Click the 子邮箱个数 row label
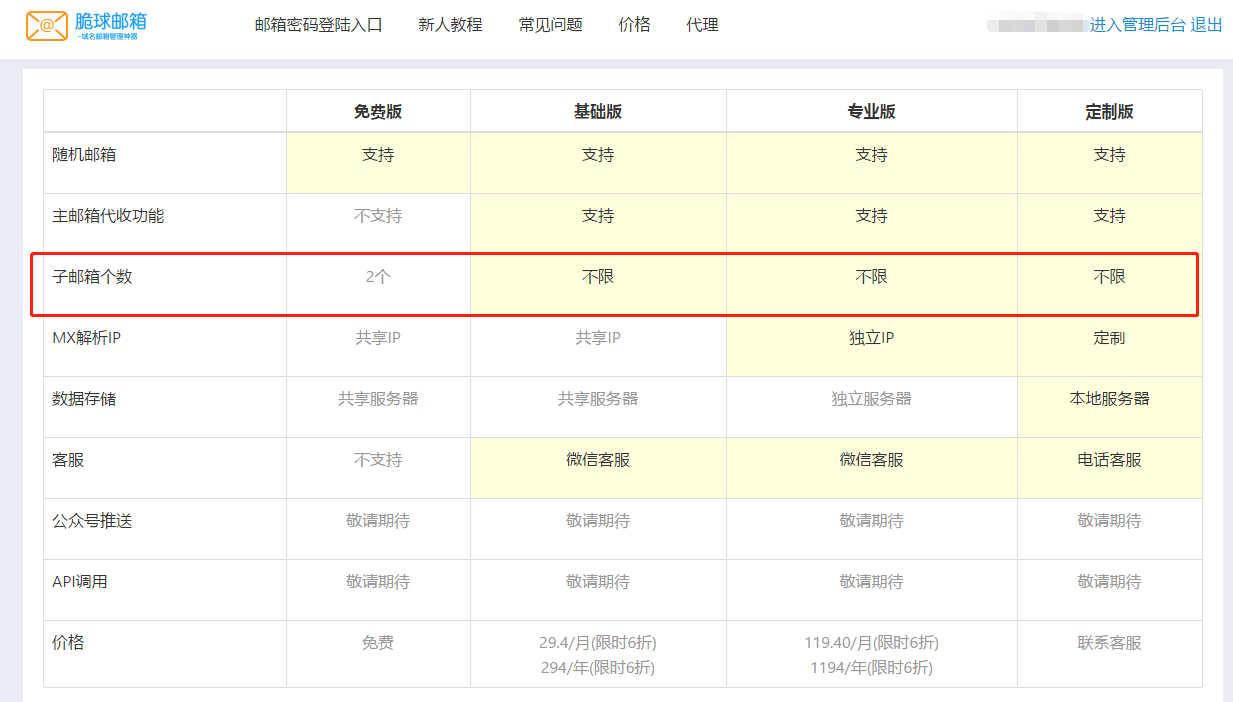 tap(92, 277)
